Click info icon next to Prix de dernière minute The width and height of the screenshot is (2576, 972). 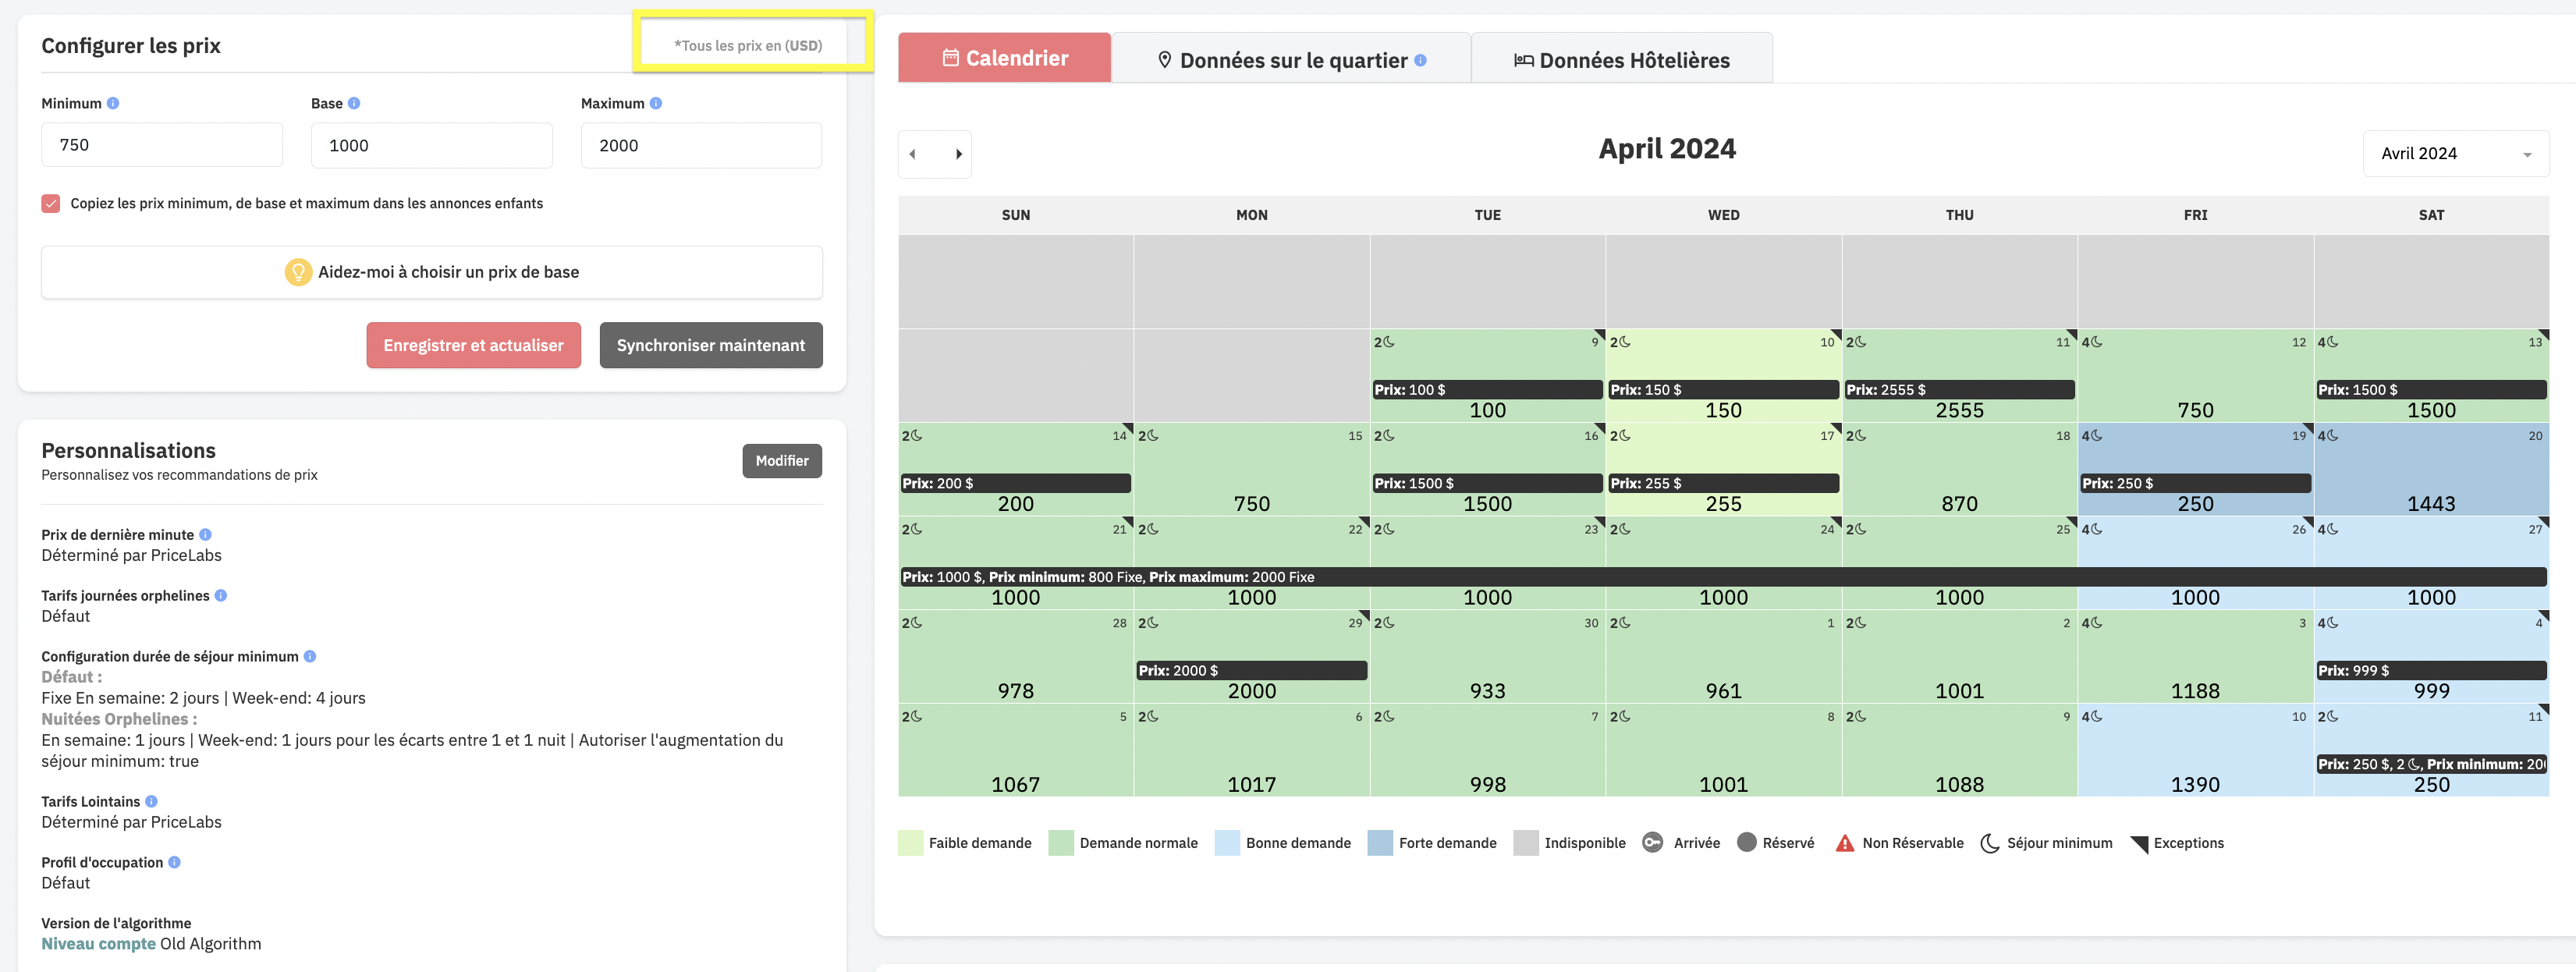click(x=205, y=535)
